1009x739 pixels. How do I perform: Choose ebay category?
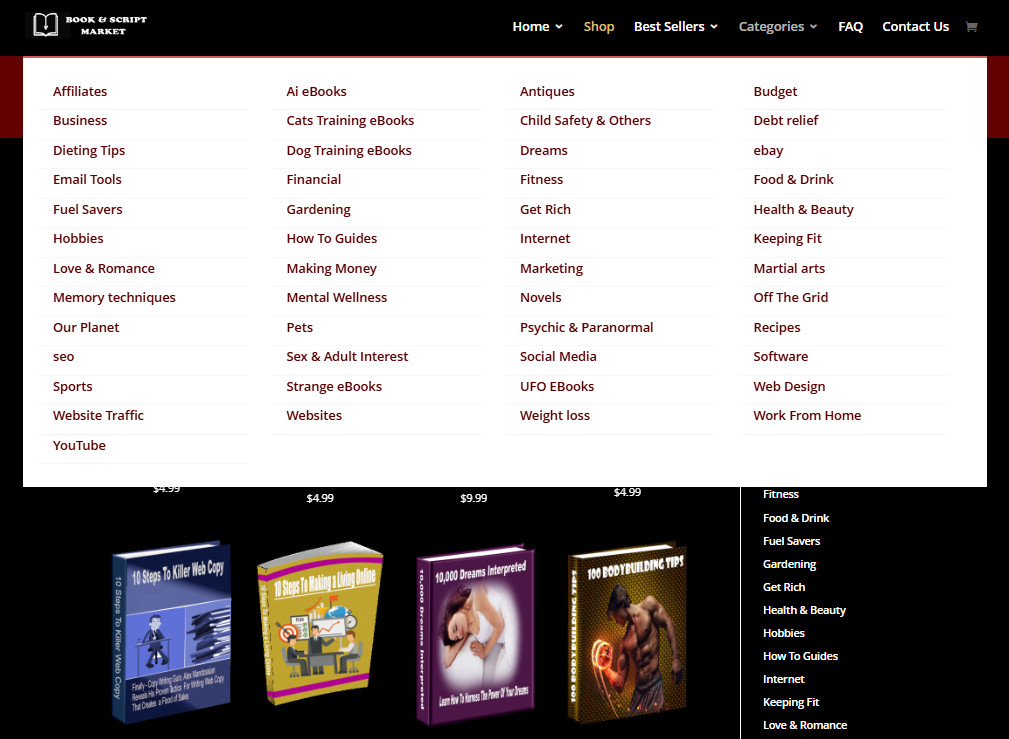pyautogui.click(x=768, y=150)
